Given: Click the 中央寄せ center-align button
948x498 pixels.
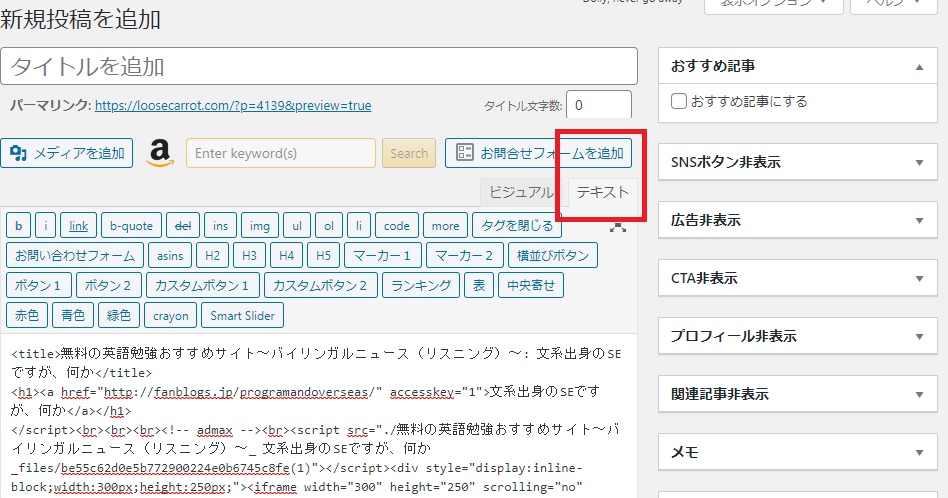Looking at the screenshot, I should click(x=531, y=285).
